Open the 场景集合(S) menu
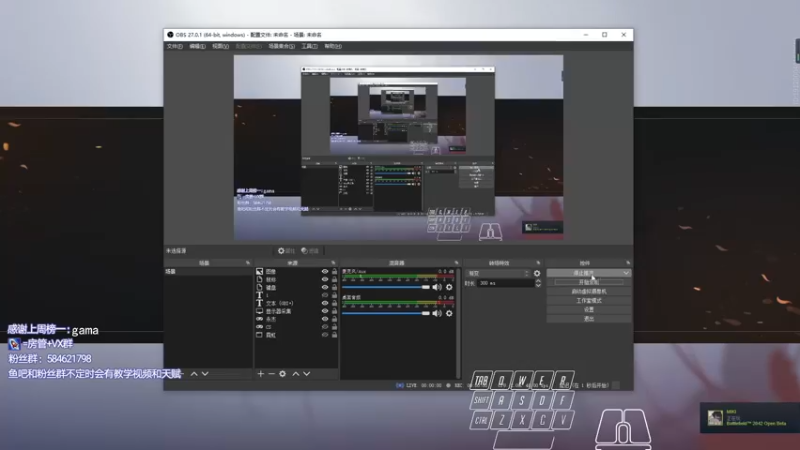Image resolution: width=800 pixels, height=450 pixels. point(282,46)
